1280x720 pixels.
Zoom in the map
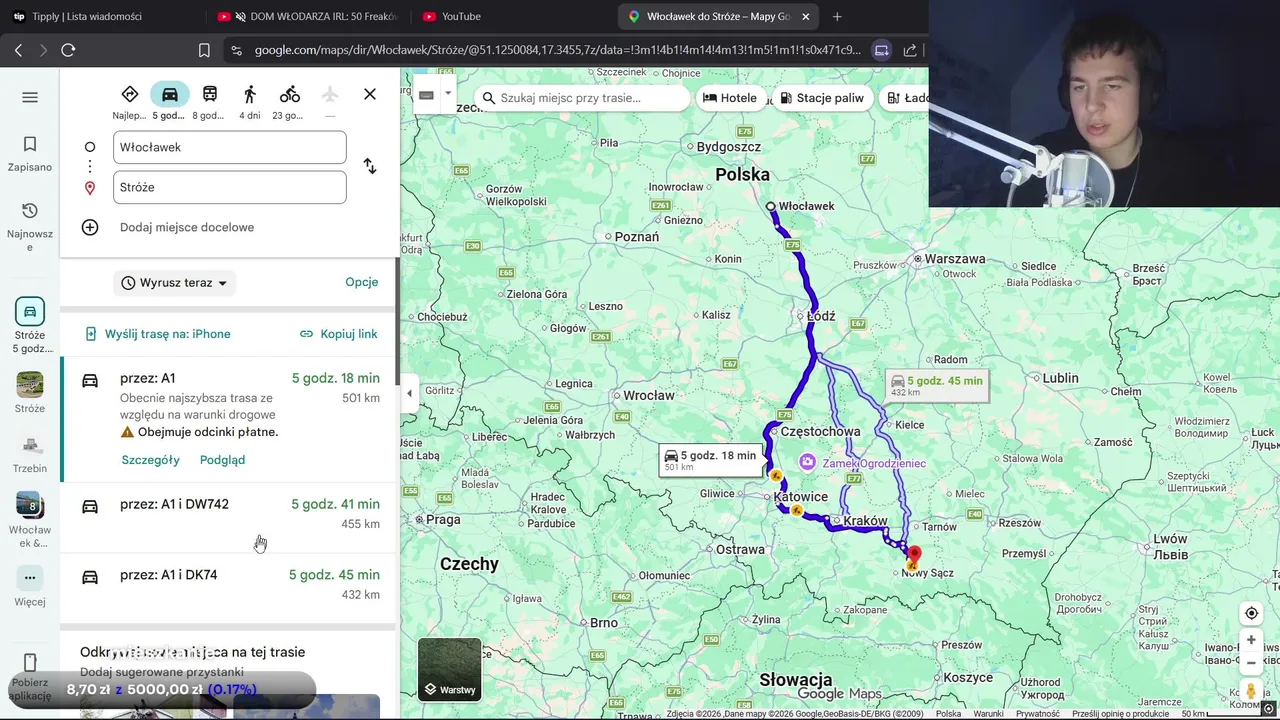pyautogui.click(x=1251, y=640)
